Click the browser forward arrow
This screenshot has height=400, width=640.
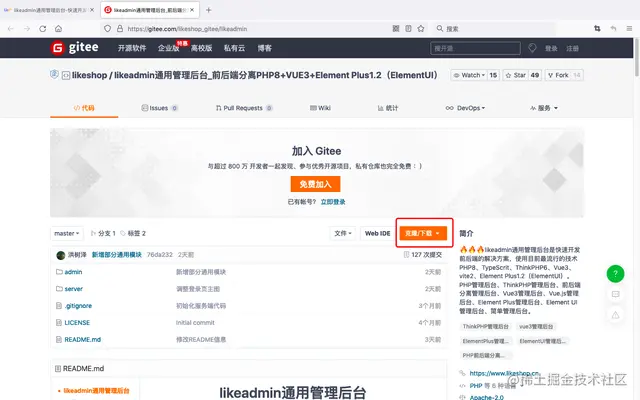pos(27,29)
